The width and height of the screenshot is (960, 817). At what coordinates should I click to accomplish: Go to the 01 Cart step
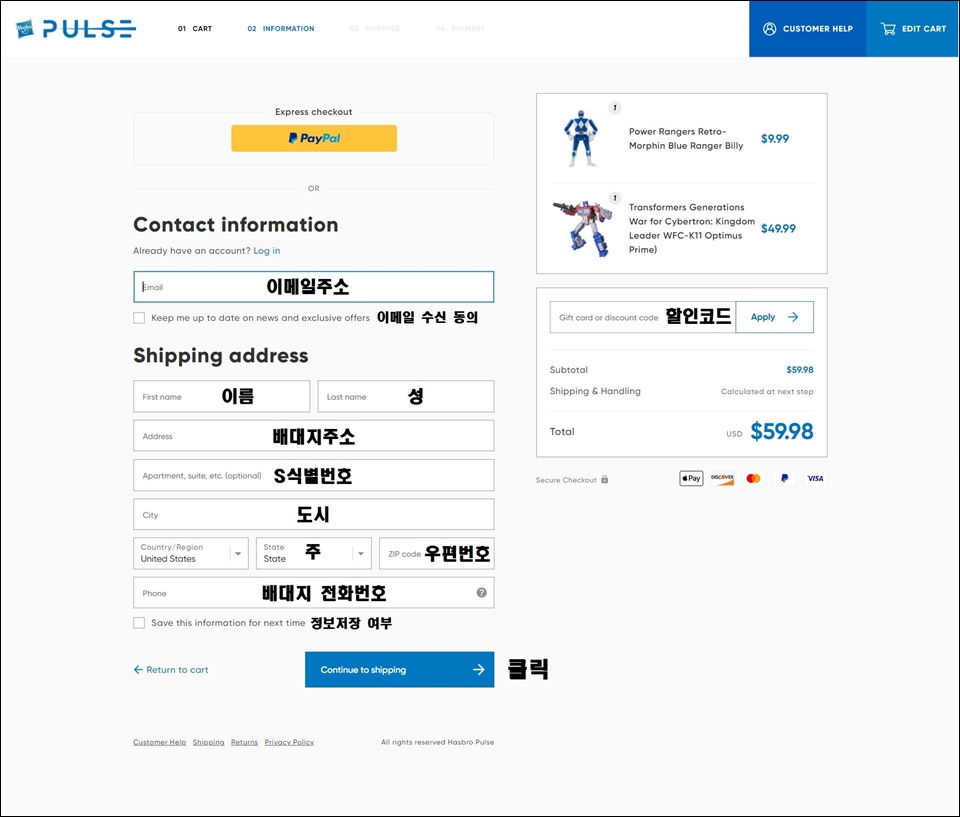[x=195, y=28]
